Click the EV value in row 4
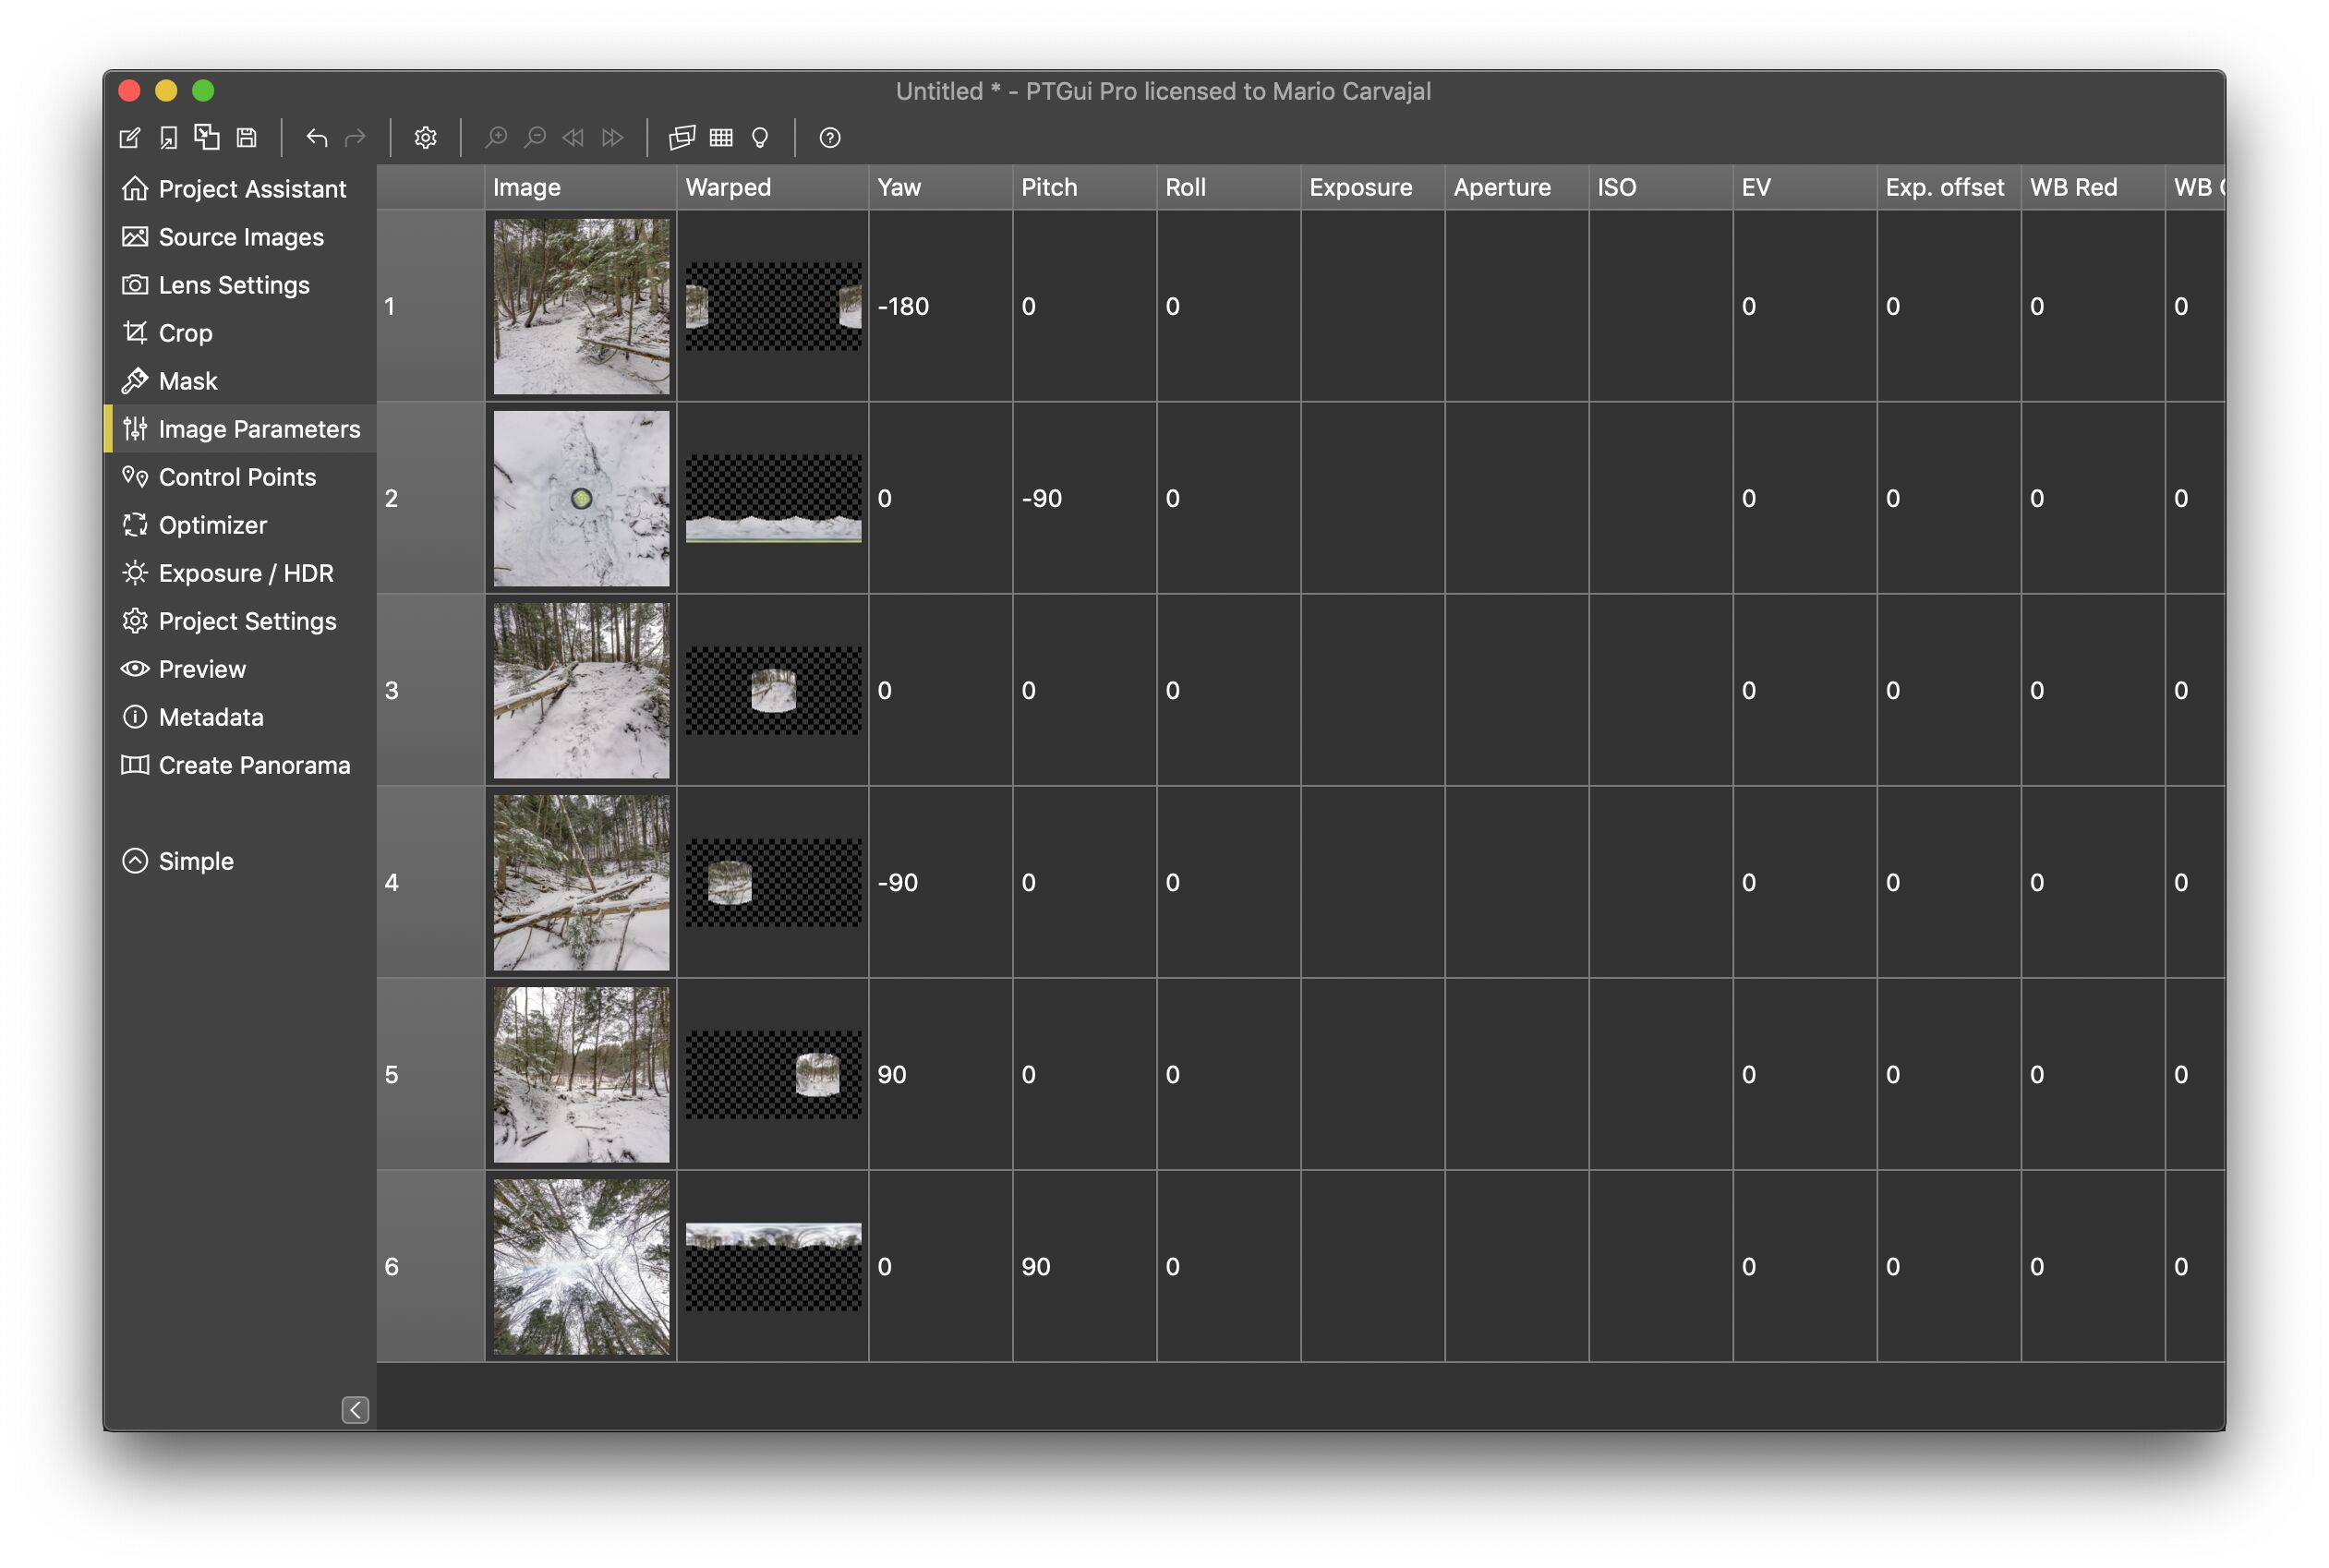Viewport: 2329px width, 1568px height. 1748,882
